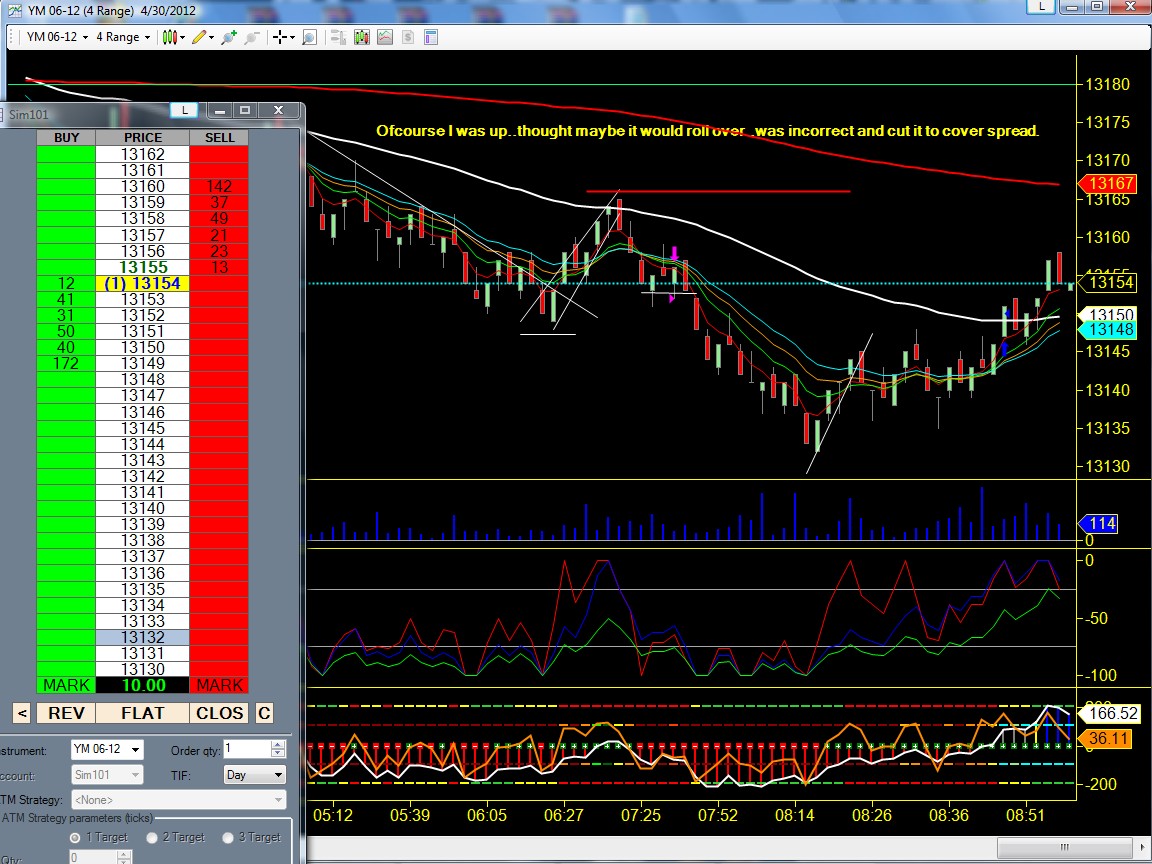Click the greyed zoom out magnifier icon
Viewport: 1152px width, 864px height.
click(x=252, y=37)
